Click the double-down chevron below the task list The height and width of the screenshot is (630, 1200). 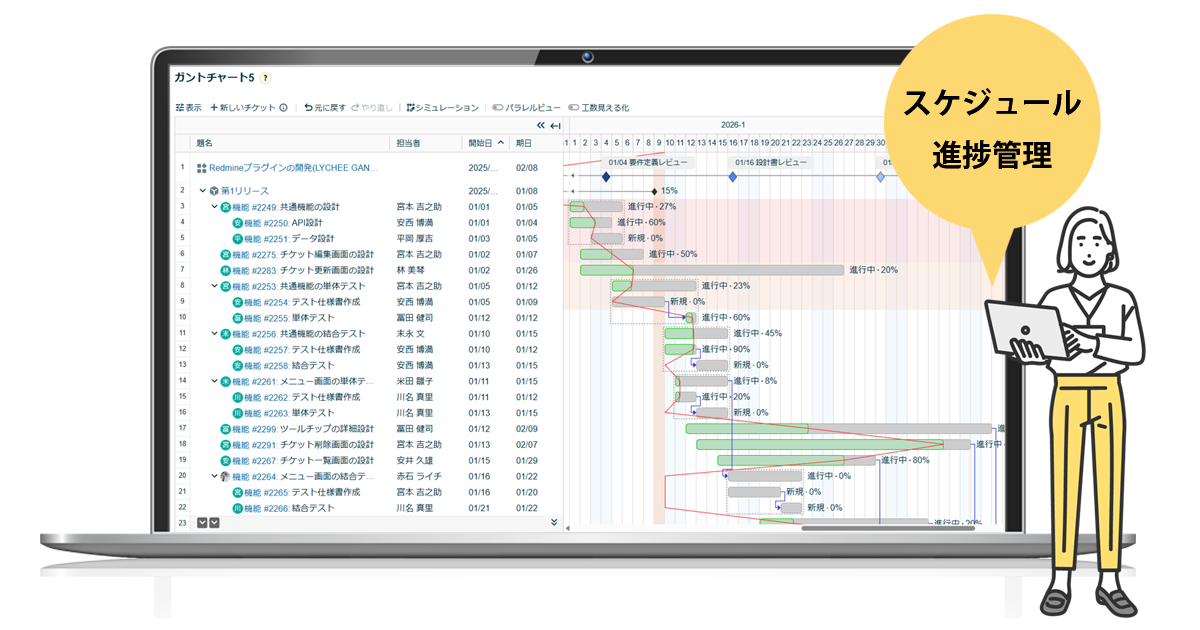(x=553, y=522)
